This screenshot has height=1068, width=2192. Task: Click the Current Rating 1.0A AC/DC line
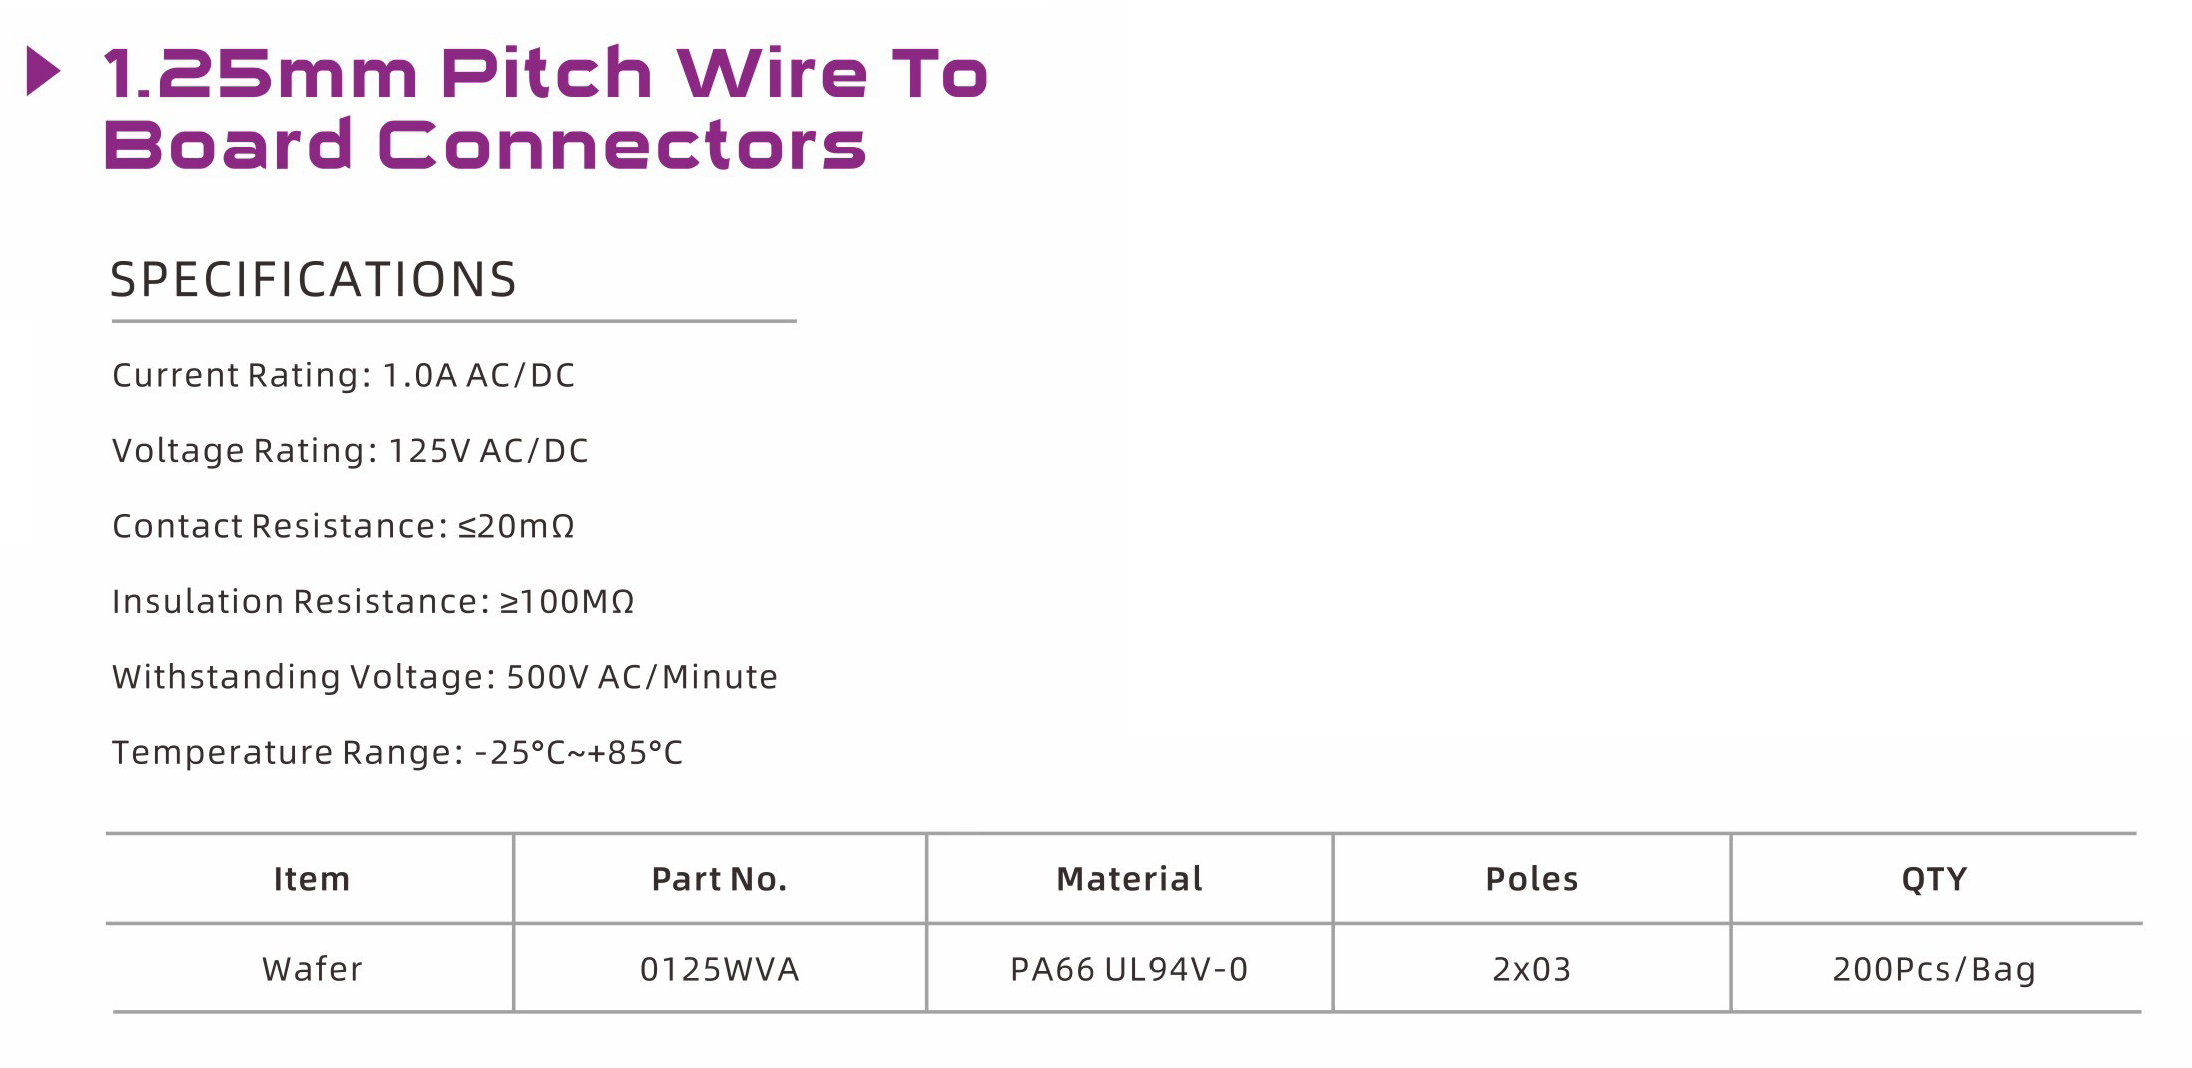point(343,375)
